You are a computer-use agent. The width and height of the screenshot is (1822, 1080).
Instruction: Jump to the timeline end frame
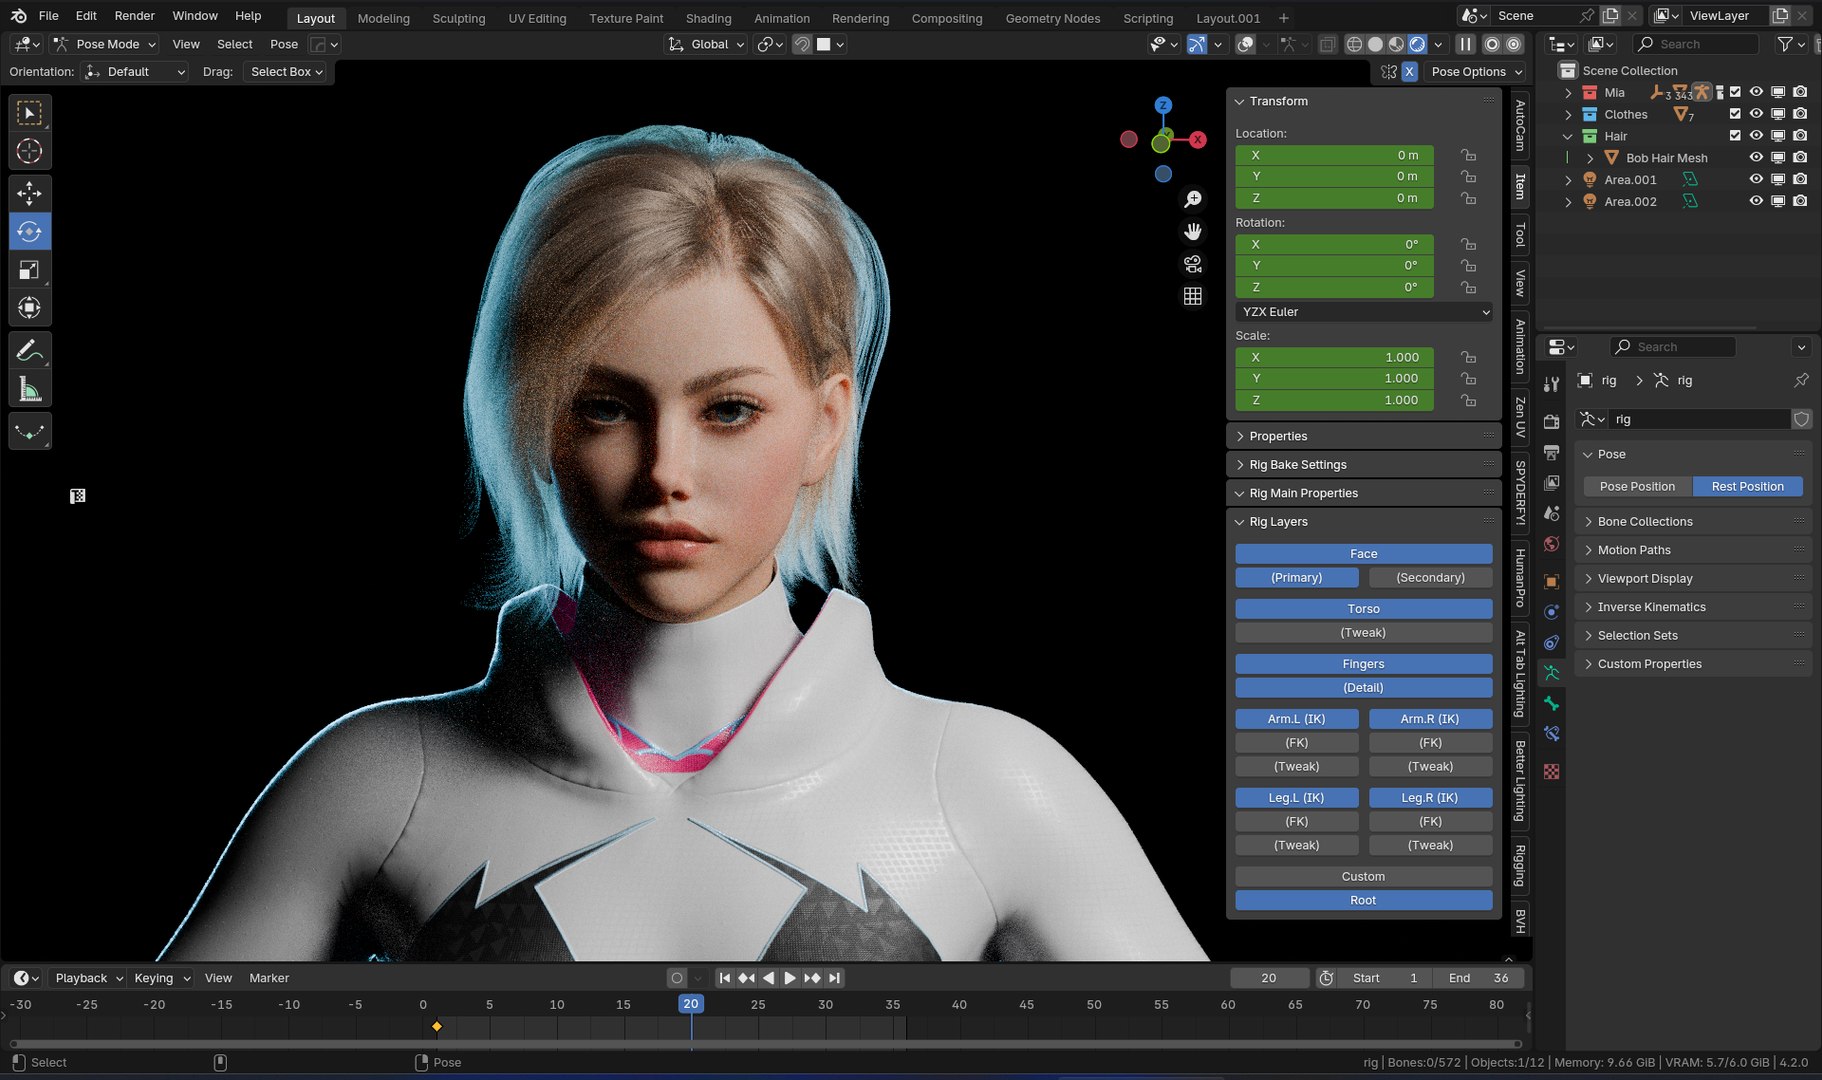pos(834,978)
